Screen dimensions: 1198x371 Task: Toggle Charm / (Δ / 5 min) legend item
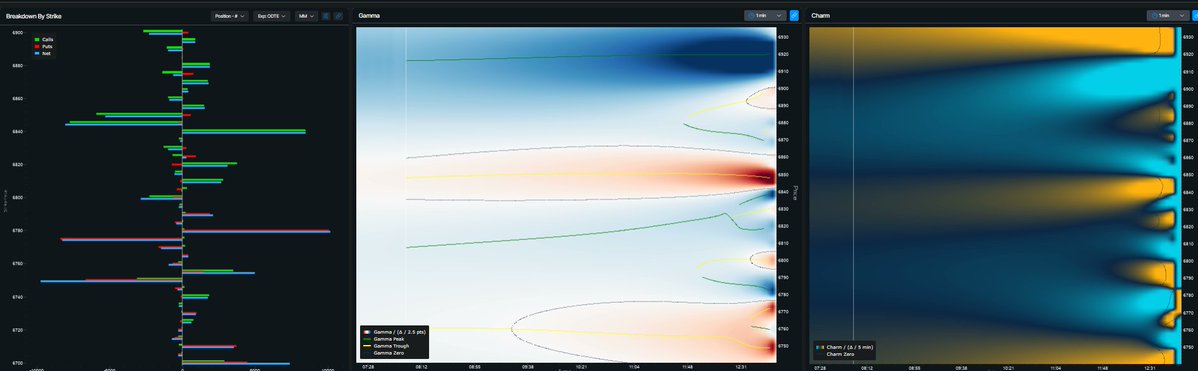(x=843, y=347)
